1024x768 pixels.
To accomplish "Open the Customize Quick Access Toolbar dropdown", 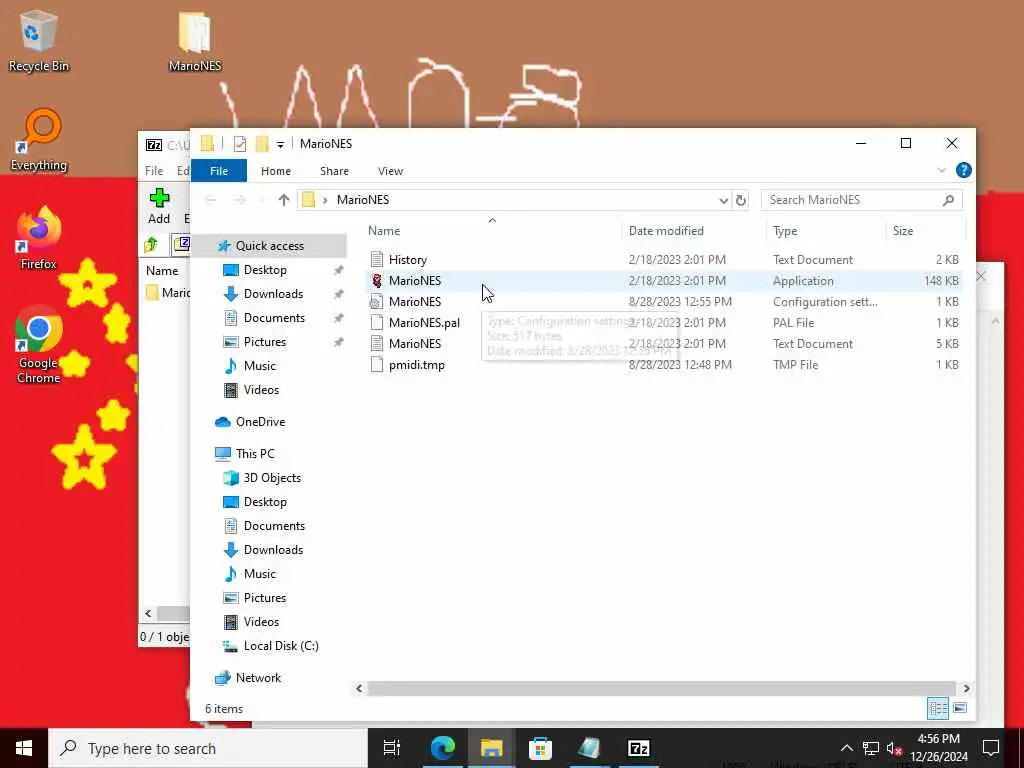I will point(280,144).
